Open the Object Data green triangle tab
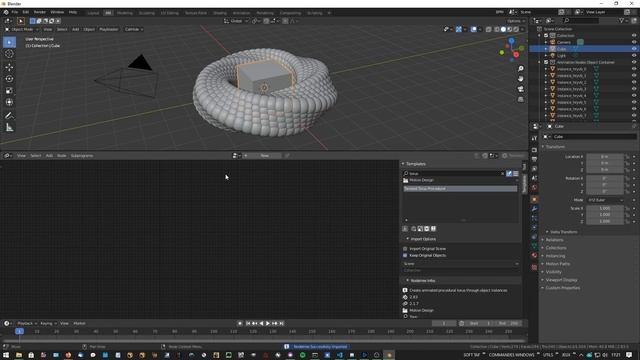This screenshot has height=360, width=640. (534, 246)
